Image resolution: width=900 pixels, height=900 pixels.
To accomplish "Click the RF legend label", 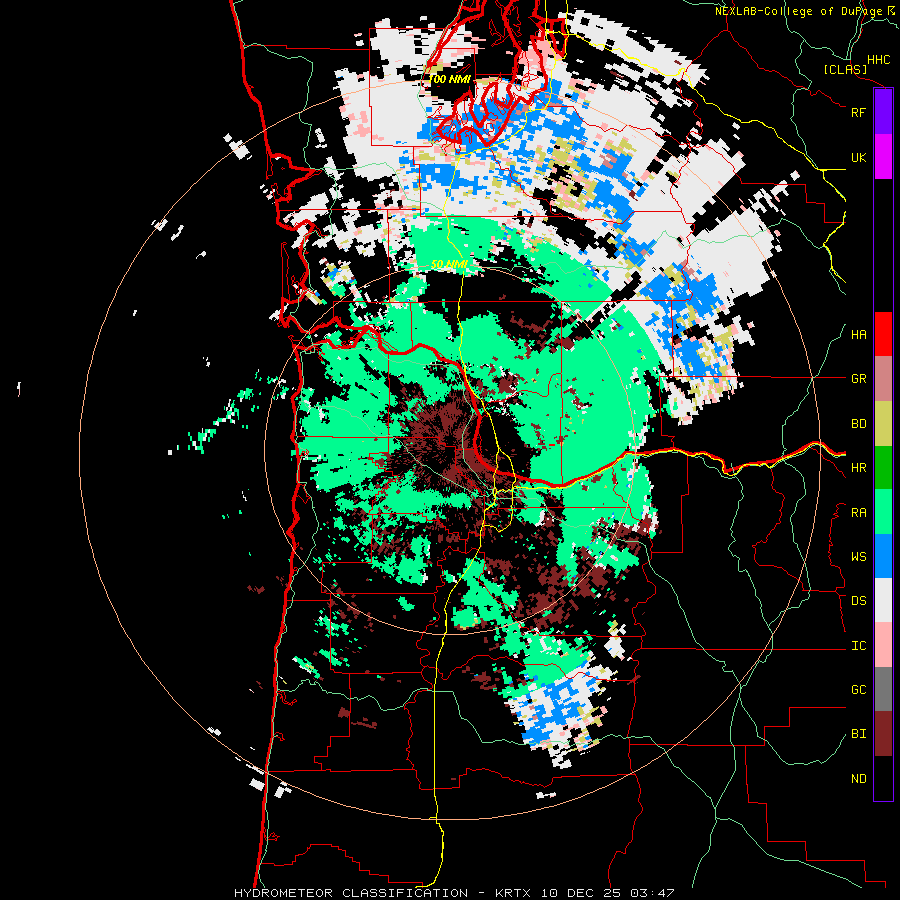I will pos(858,112).
